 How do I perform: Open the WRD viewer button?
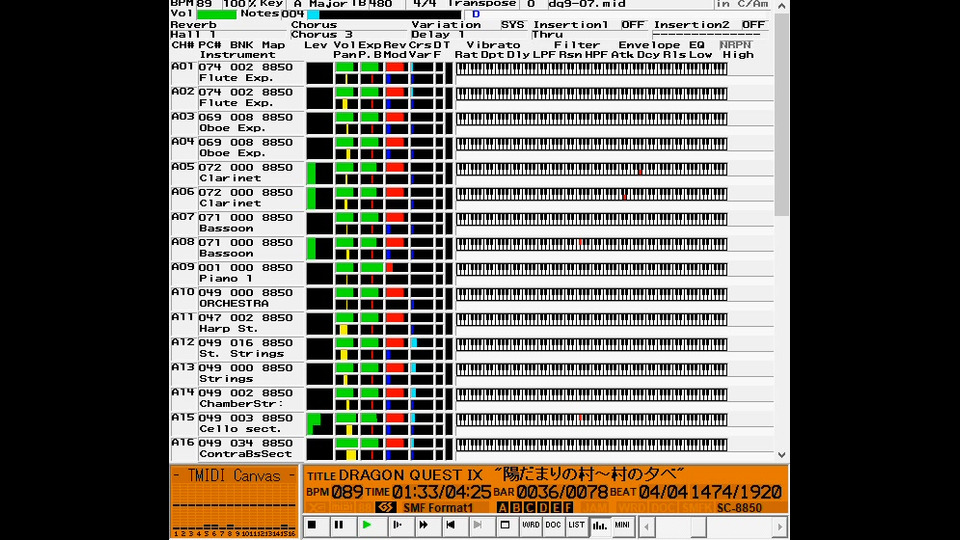click(530, 525)
